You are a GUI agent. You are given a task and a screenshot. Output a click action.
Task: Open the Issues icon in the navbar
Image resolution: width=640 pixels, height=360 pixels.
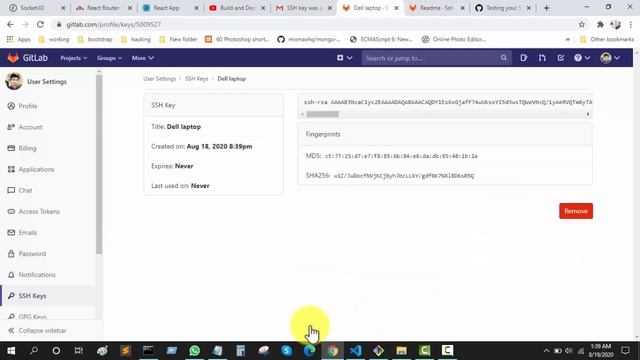(524, 58)
